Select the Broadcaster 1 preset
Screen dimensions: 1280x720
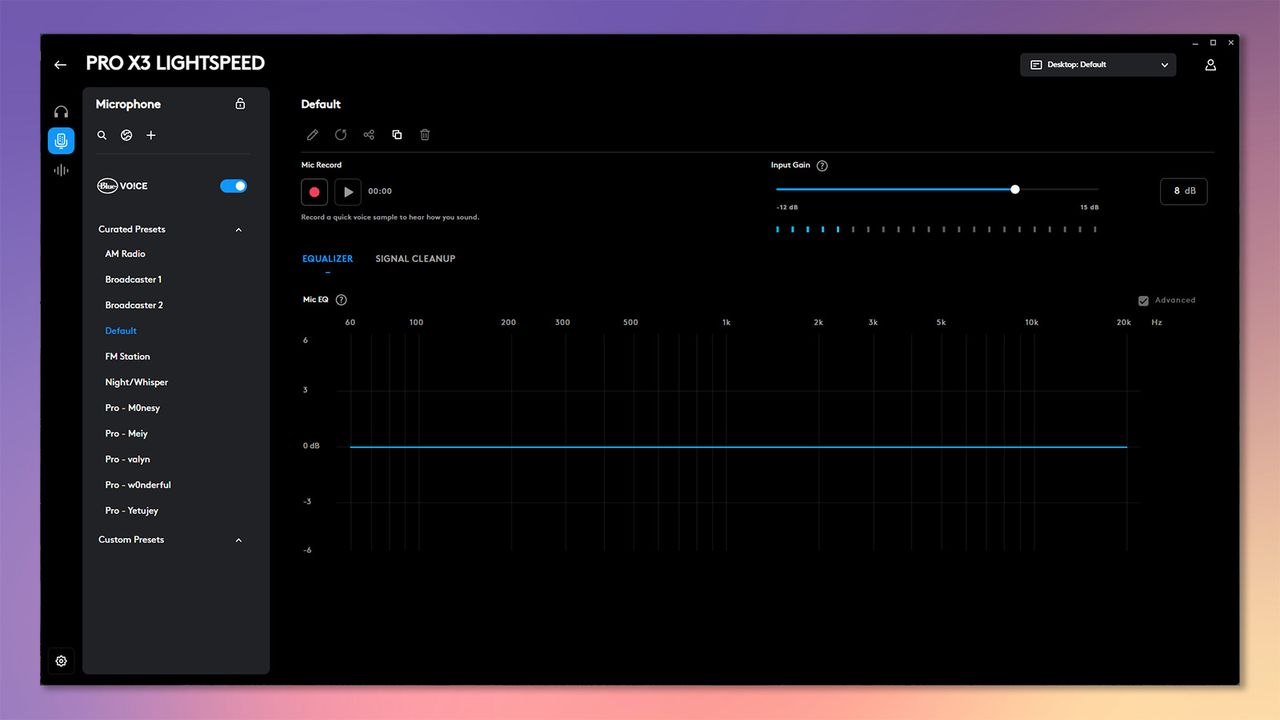(x=133, y=280)
